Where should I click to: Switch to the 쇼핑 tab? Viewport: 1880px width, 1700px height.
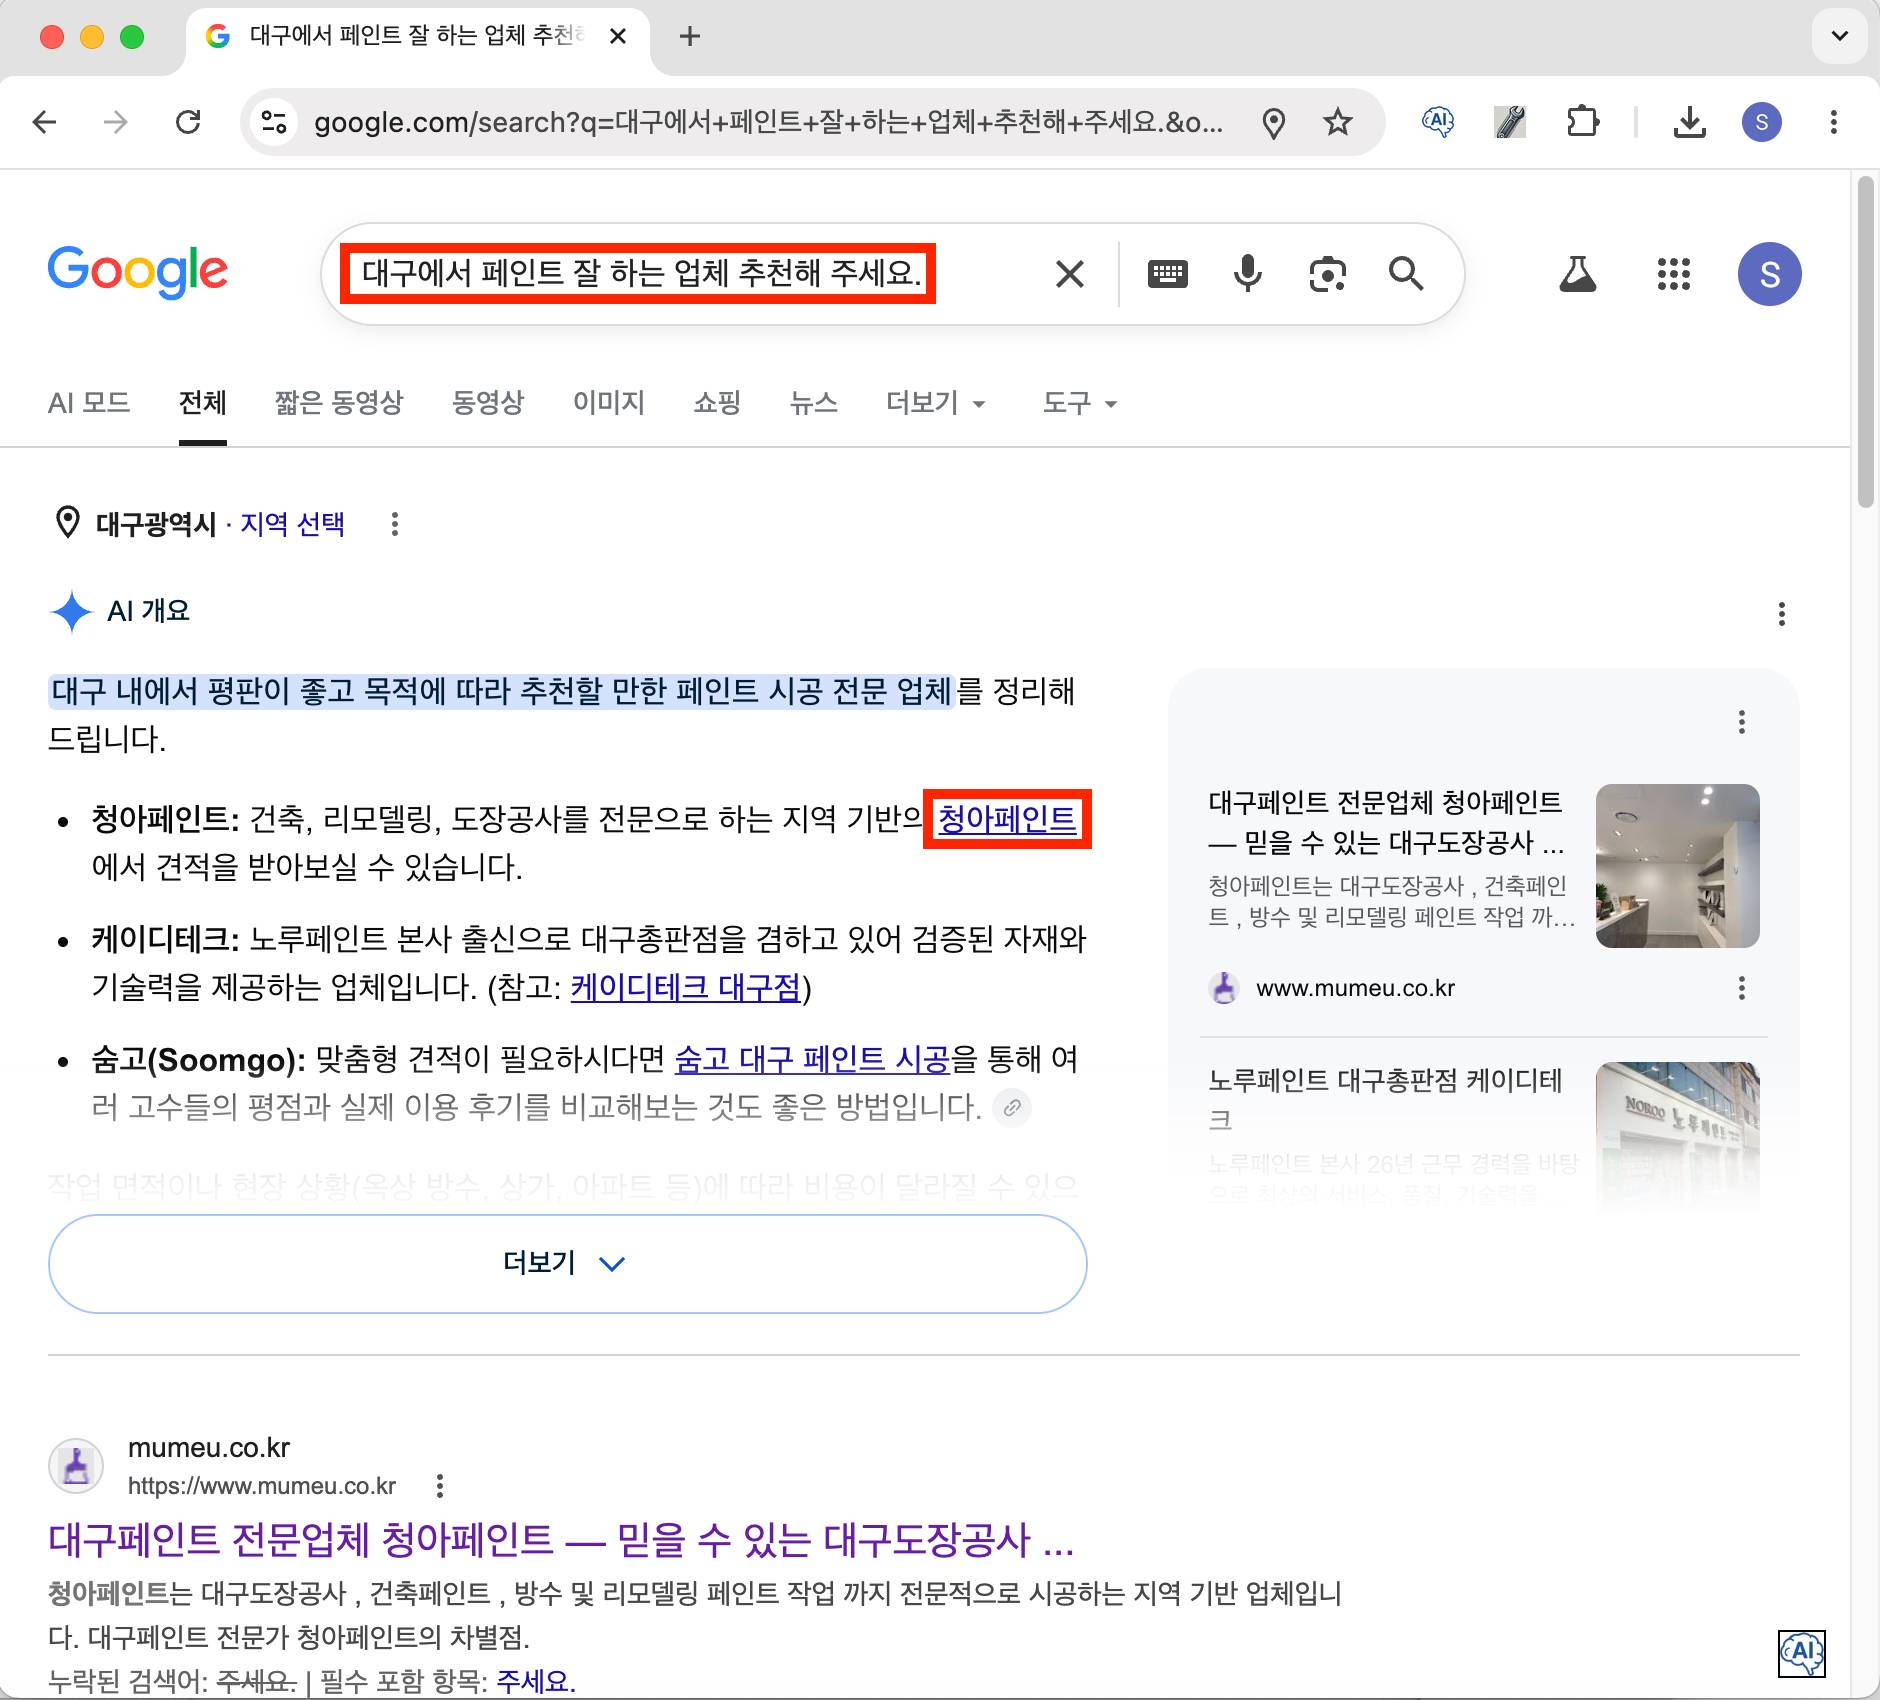click(x=717, y=403)
